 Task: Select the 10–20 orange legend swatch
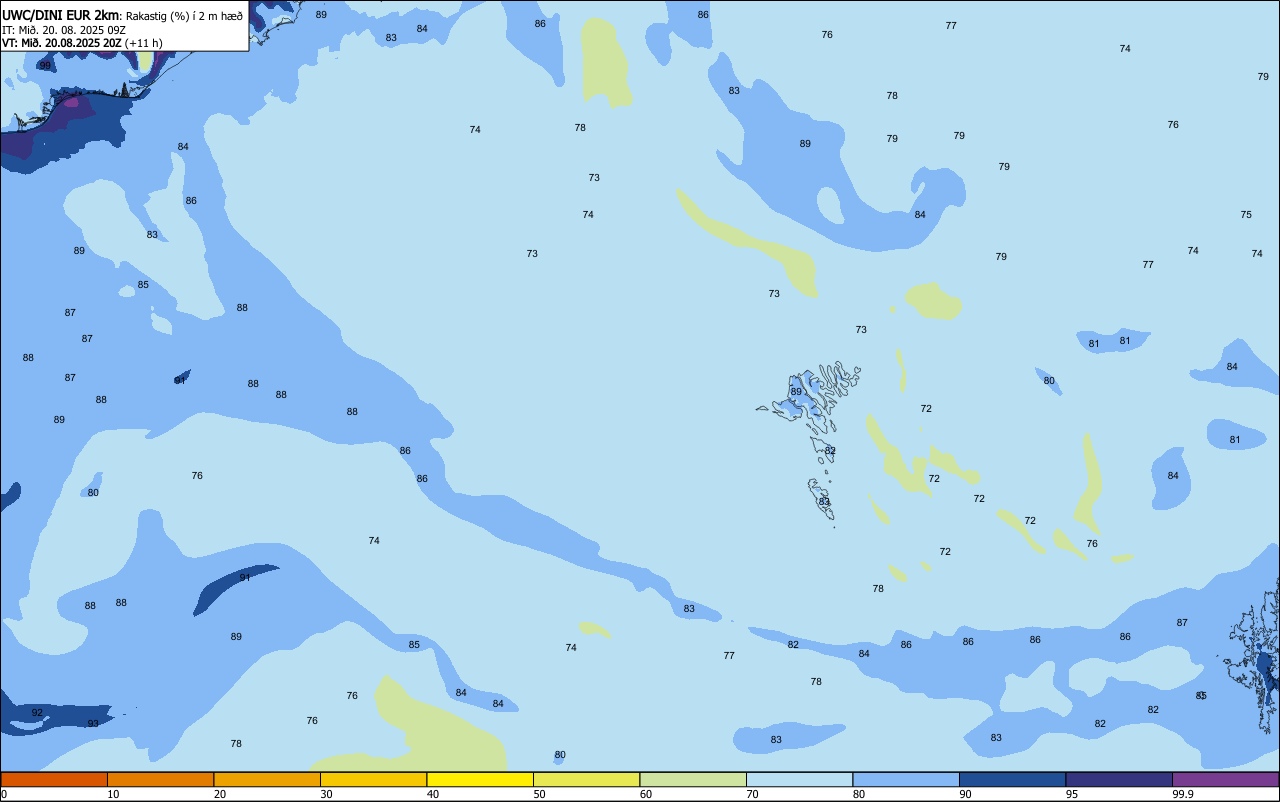point(160,779)
